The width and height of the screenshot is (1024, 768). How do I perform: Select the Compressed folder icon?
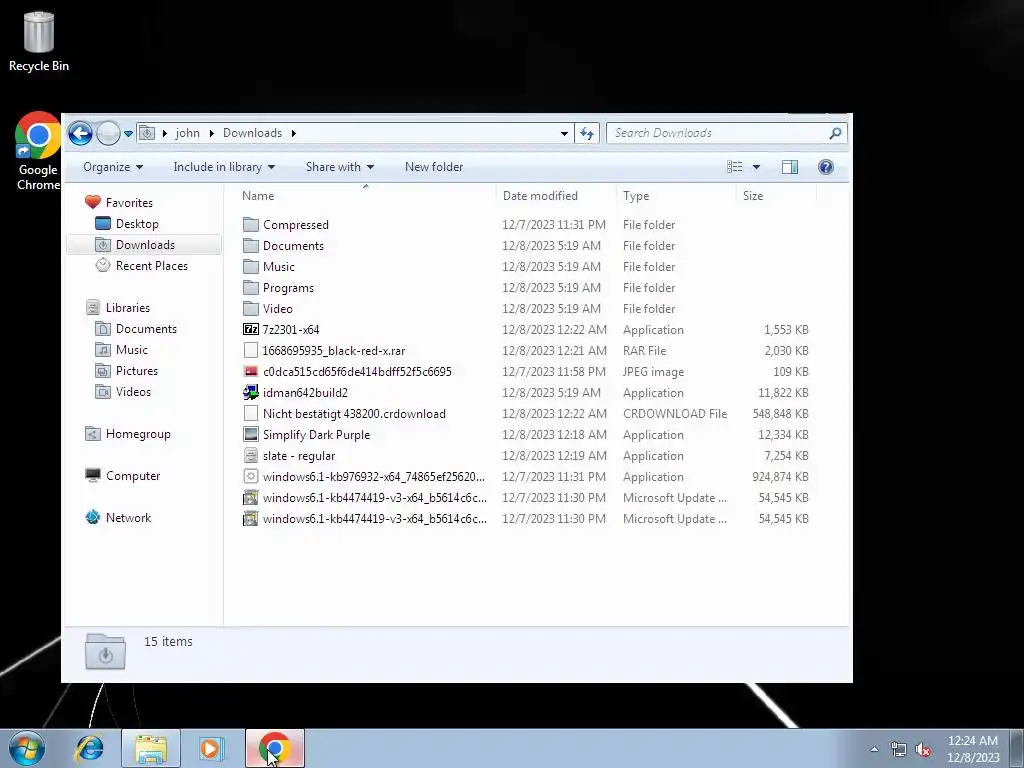[x=251, y=225]
